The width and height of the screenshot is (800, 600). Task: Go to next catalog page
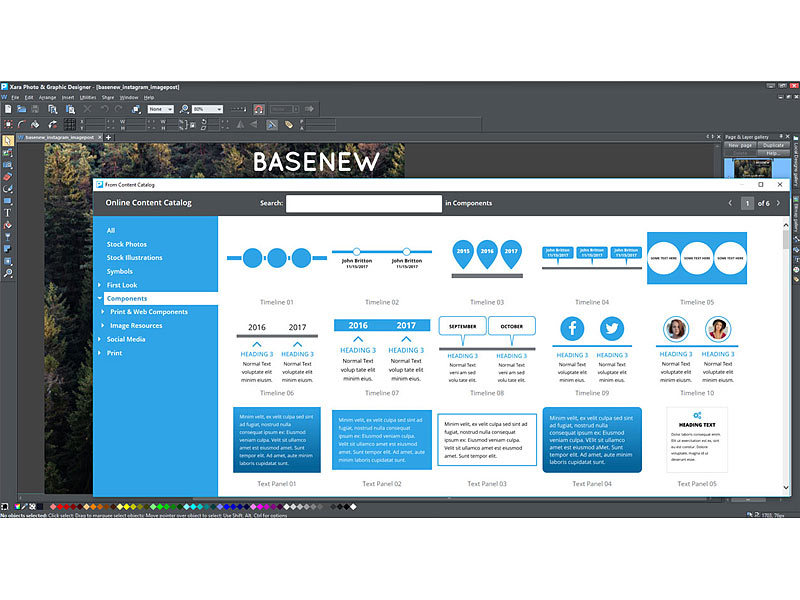pos(778,203)
